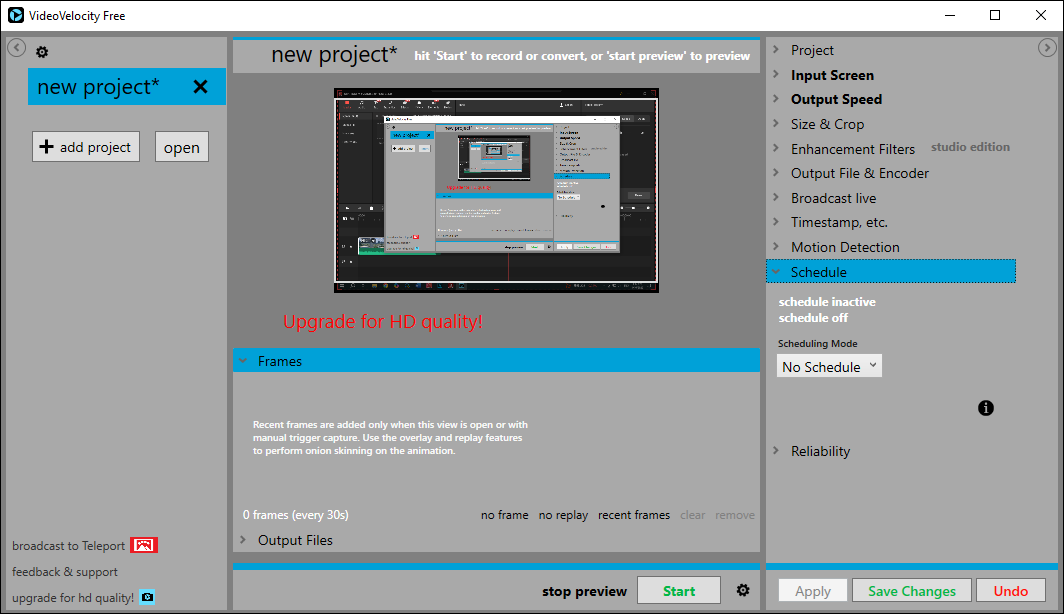Toggle the no frame option
The image size is (1064, 614).
tap(504, 514)
